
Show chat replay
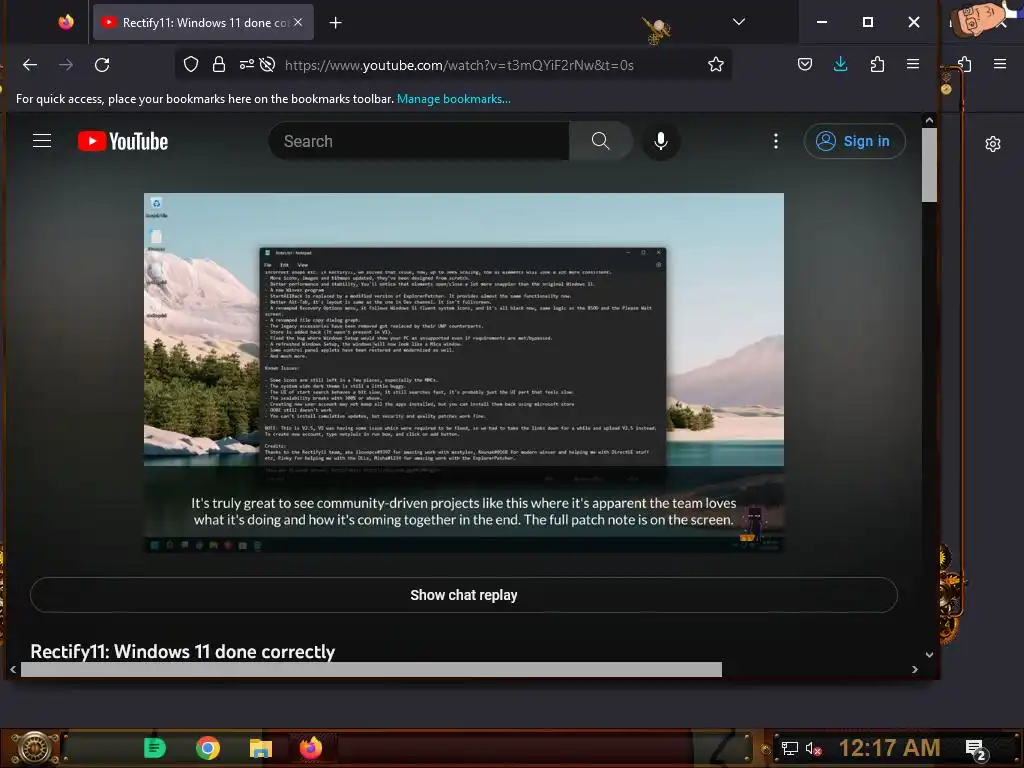pos(464,595)
